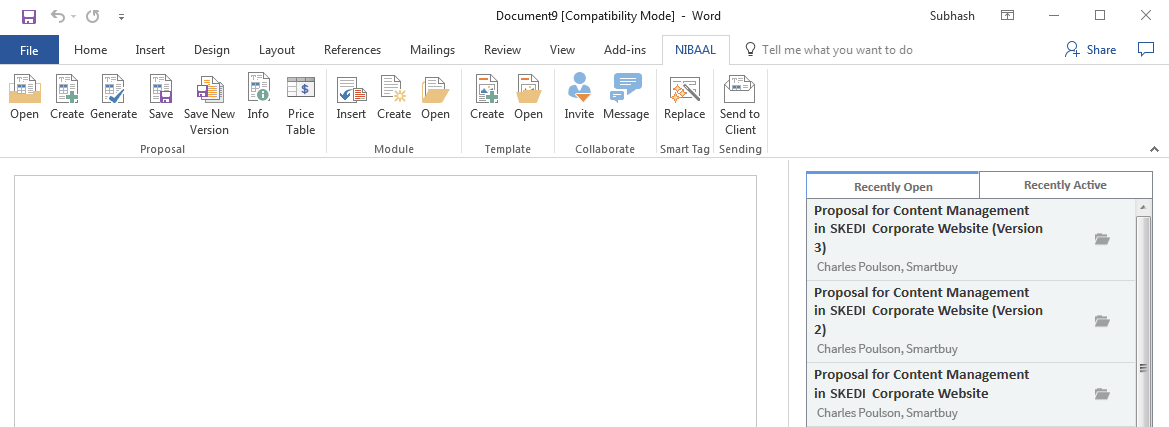The image size is (1169, 427).
Task: Click the scroll up arrow in recent list
Action: pos(1143,206)
